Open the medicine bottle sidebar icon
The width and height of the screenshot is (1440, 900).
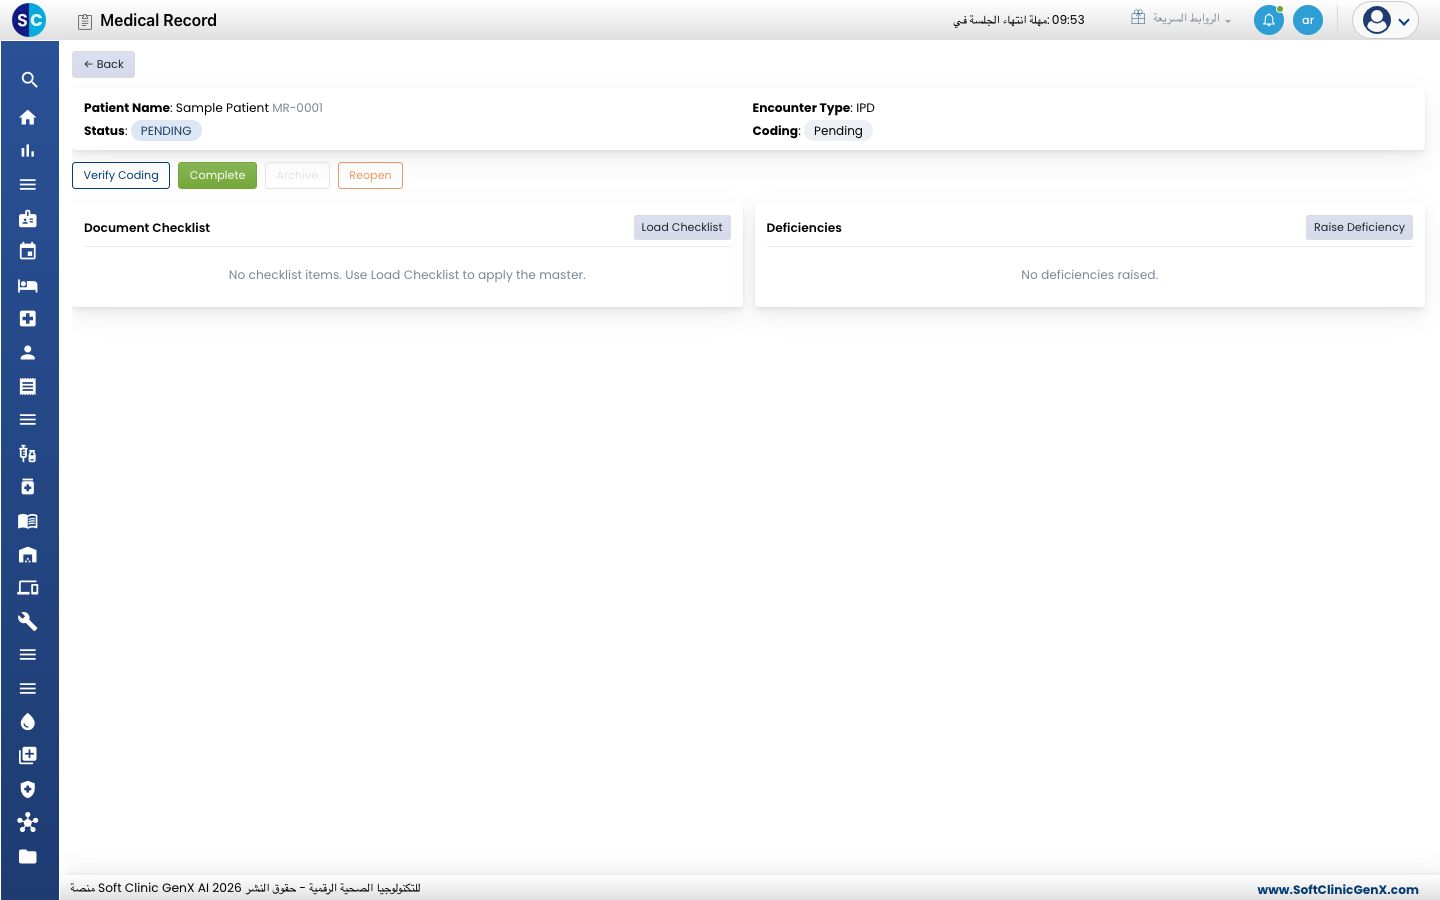[x=28, y=487]
